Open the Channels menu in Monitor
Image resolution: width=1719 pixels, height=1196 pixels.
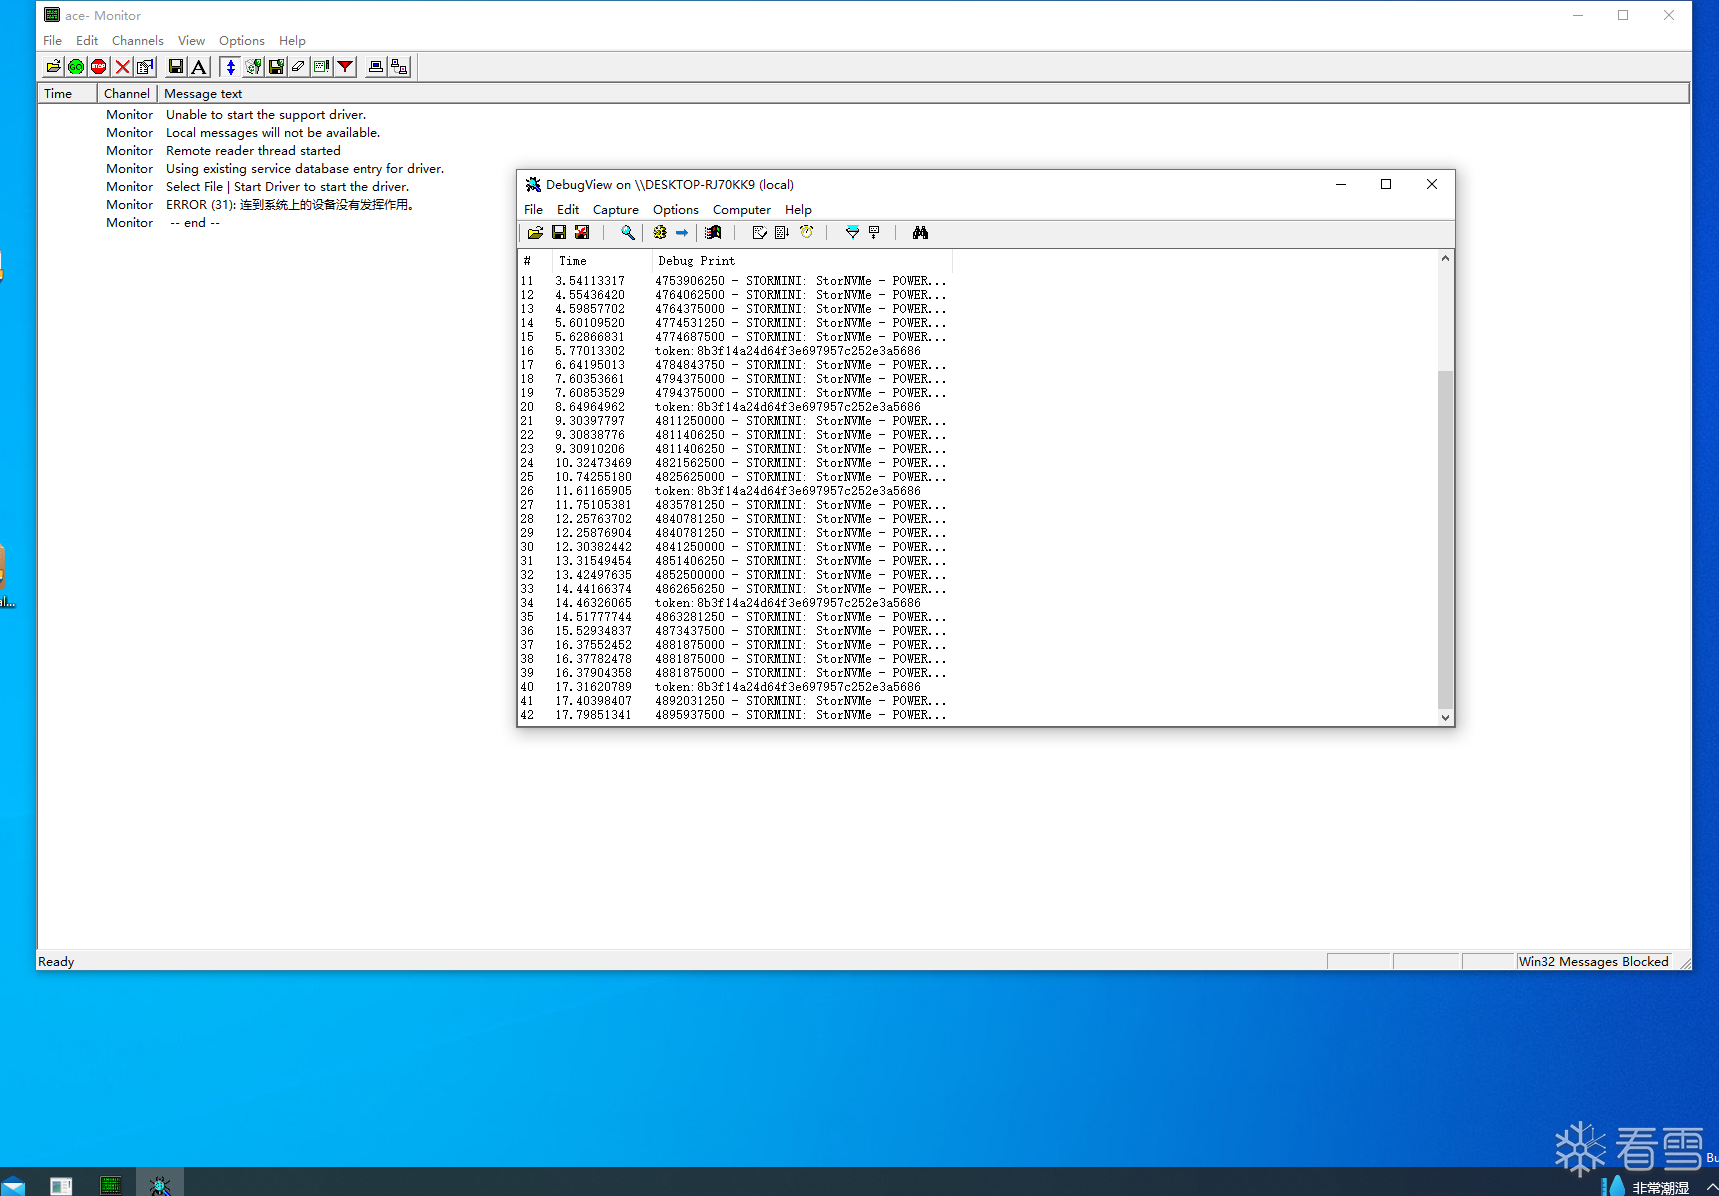(x=137, y=41)
